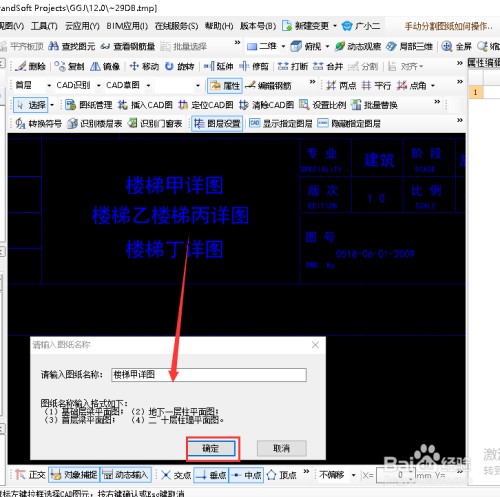Viewport: 500px width, 497px height.
Task: Toggle the 图层设置 layer settings button
Action: click(217, 124)
